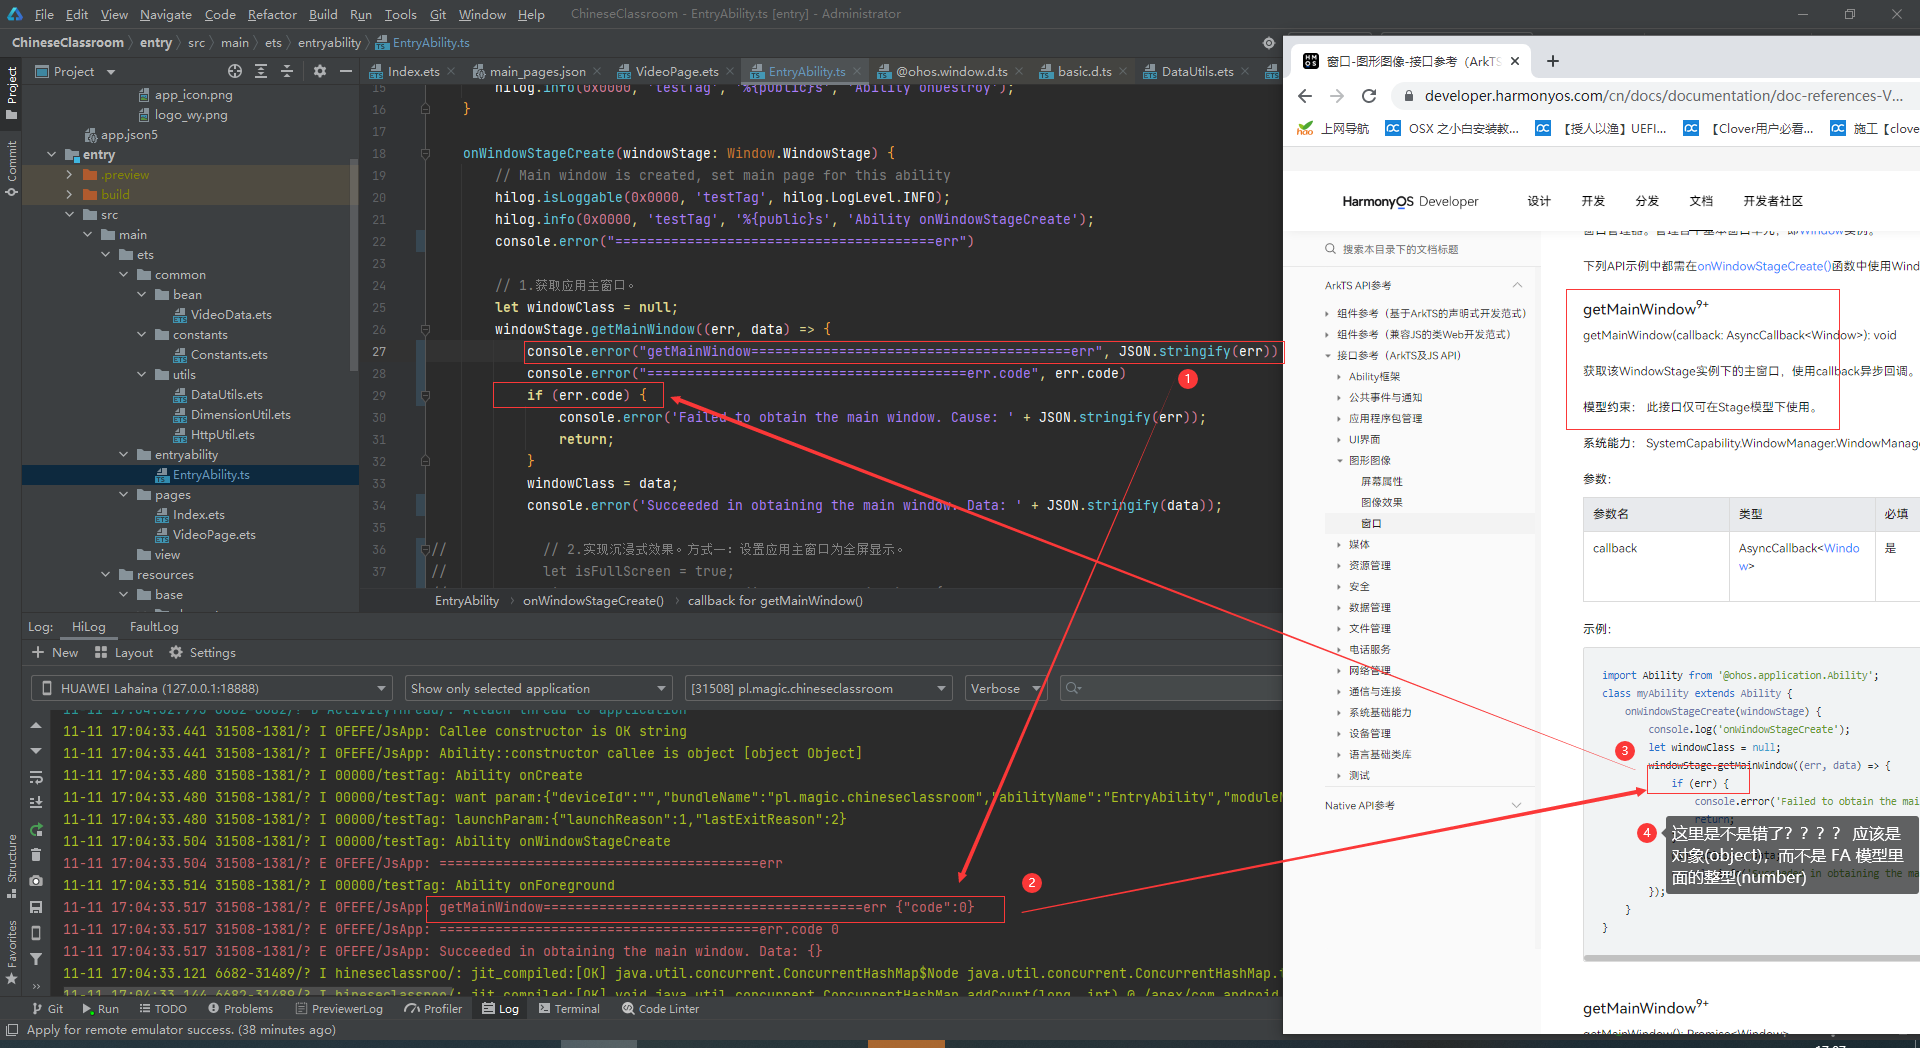1920x1048 pixels.
Task: Select DataUtils.ets in project tree
Action: coord(226,394)
